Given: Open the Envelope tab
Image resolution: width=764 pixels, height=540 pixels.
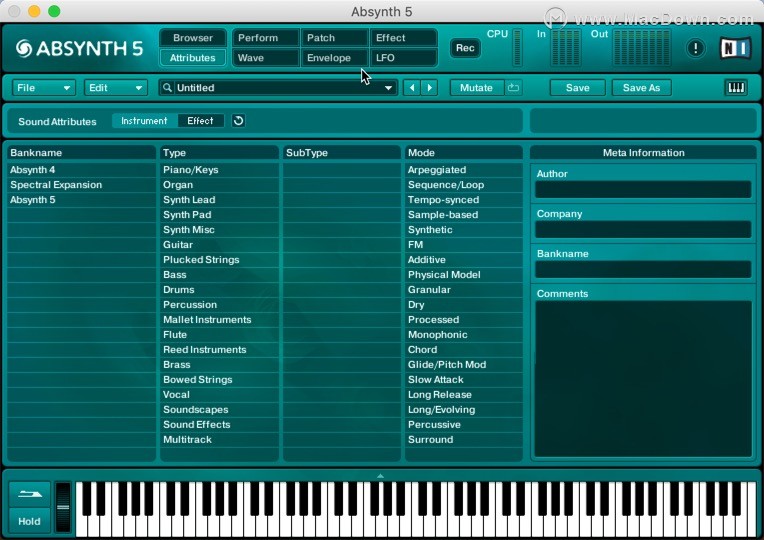Looking at the screenshot, I should [335, 58].
